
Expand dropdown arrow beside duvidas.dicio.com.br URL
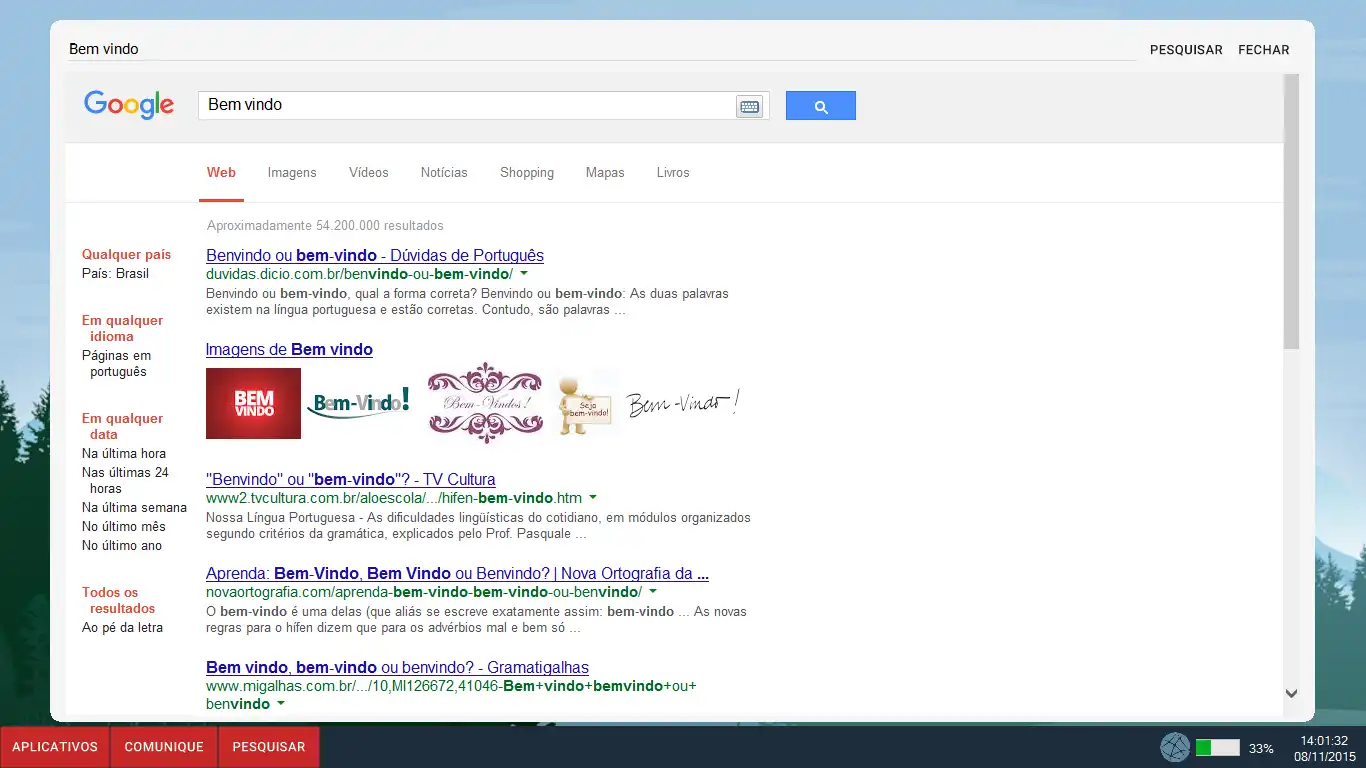coord(524,273)
